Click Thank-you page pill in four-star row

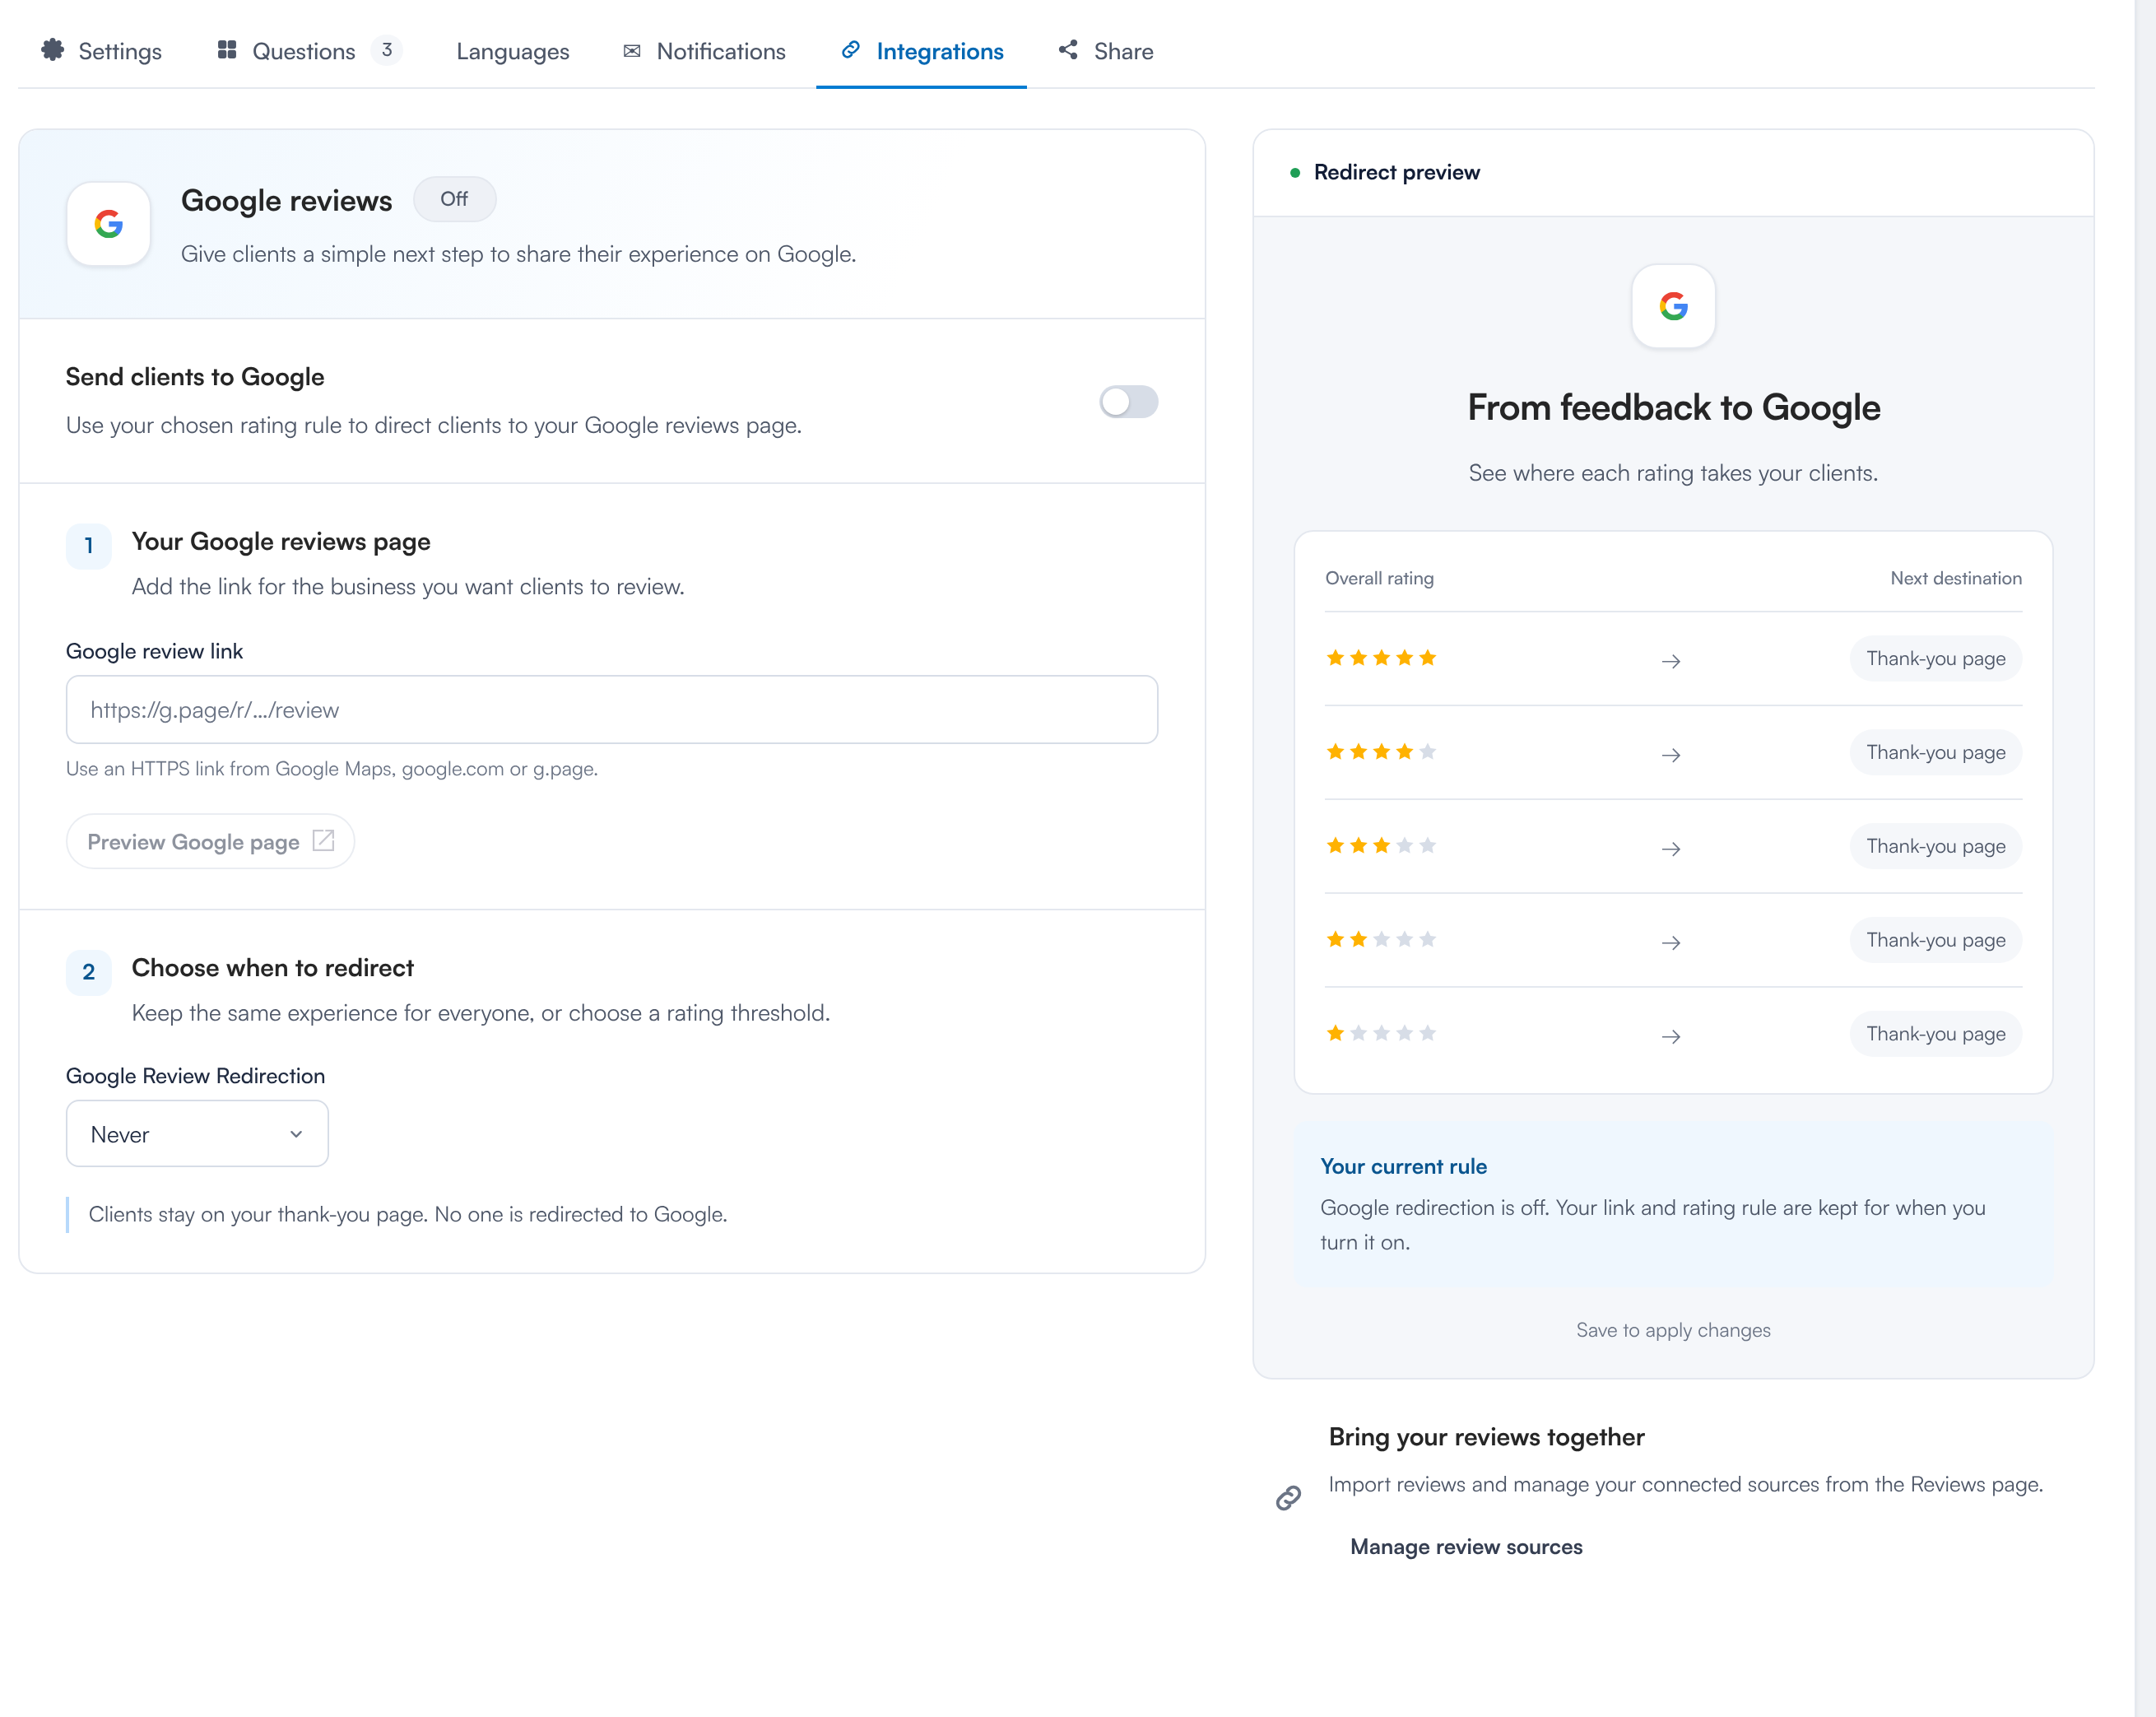(1936, 752)
